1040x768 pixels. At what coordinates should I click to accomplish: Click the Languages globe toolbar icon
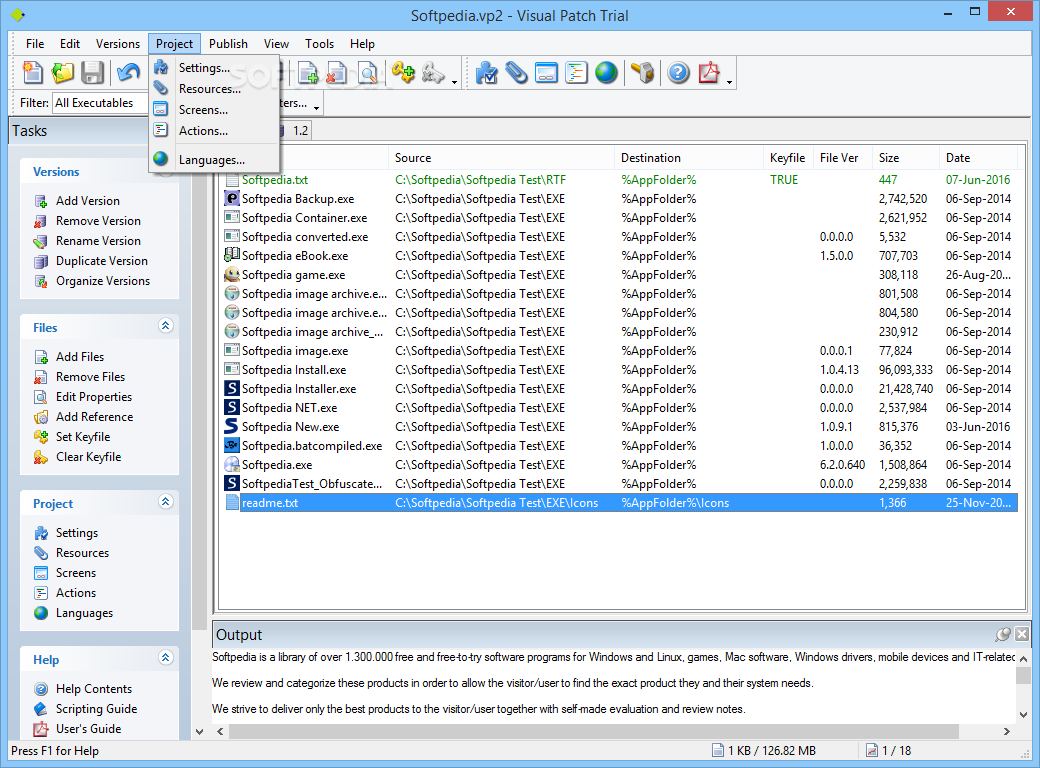tap(606, 73)
